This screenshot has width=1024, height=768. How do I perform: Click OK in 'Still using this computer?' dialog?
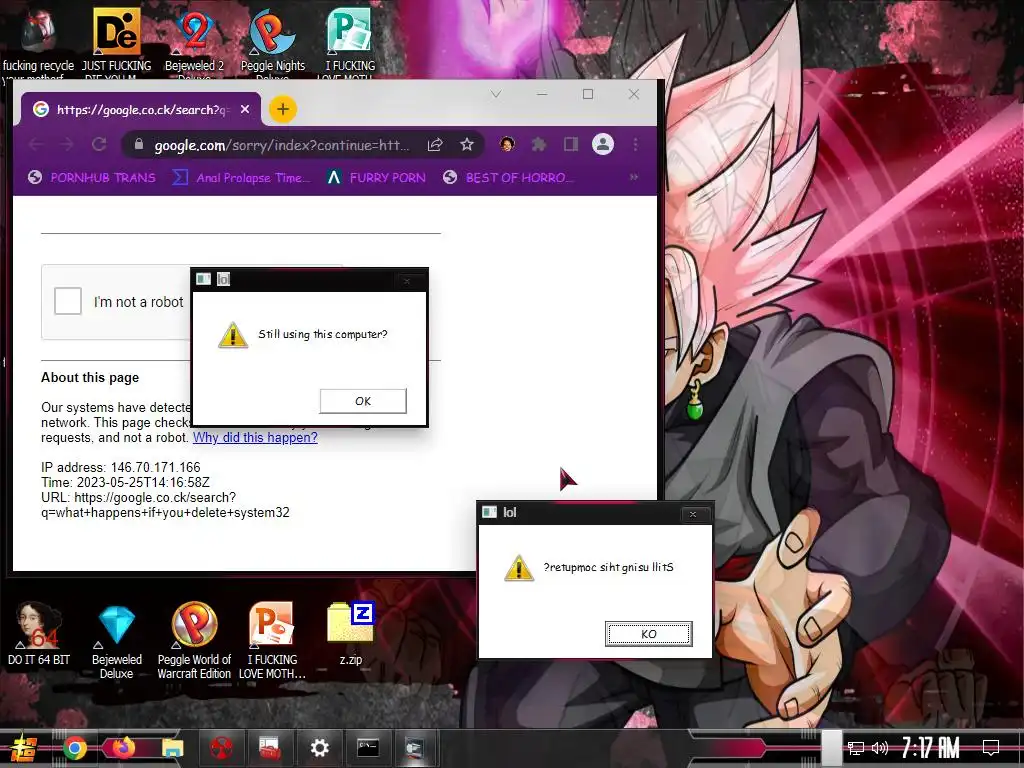pos(363,401)
